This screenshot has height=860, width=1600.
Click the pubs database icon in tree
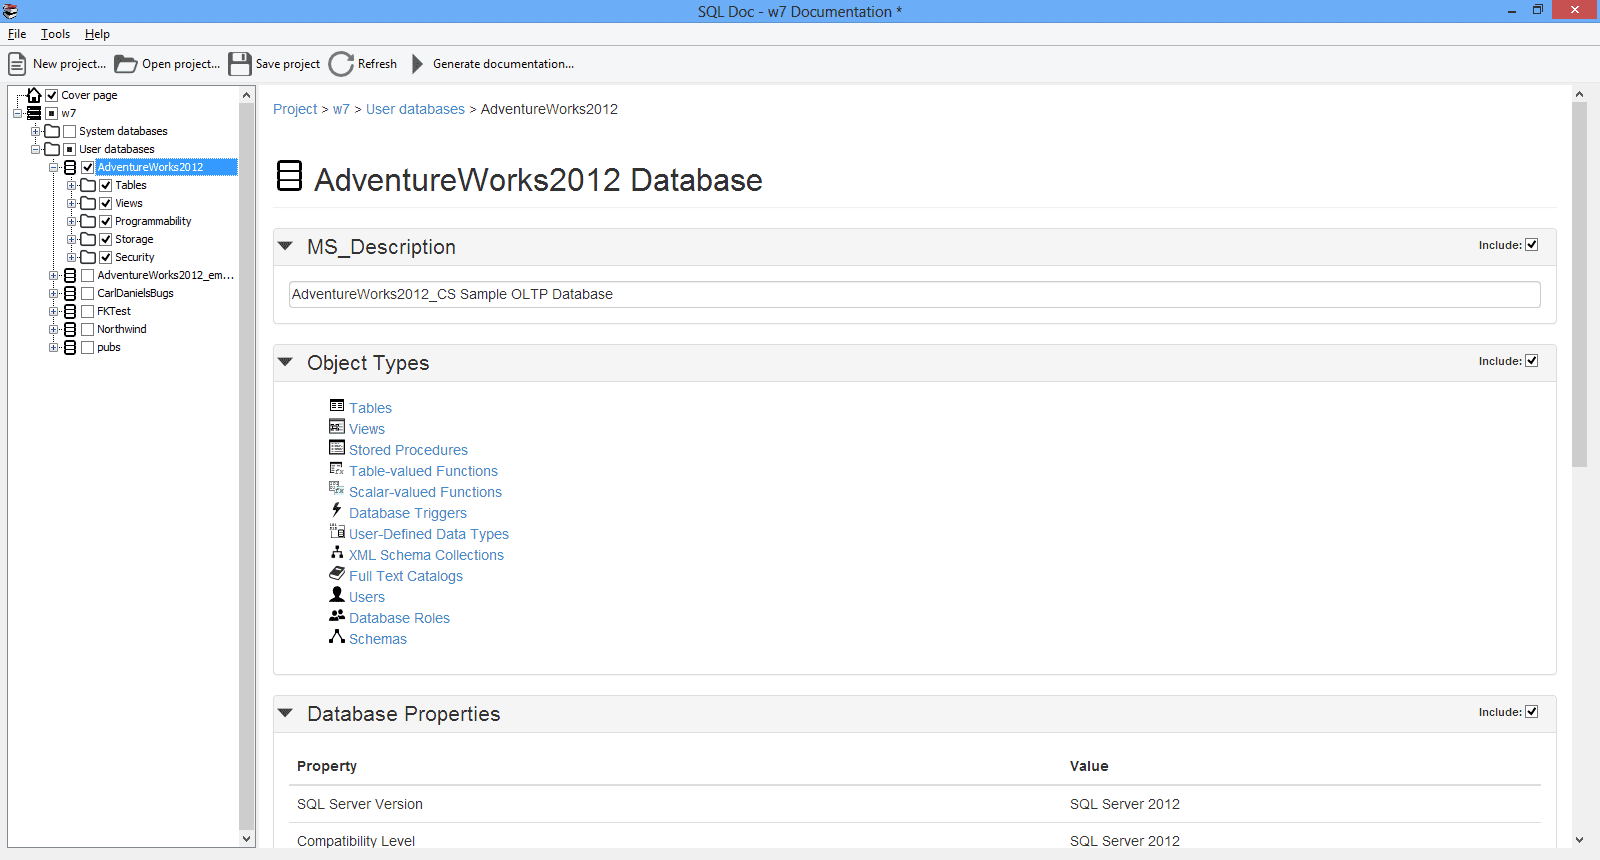click(x=70, y=347)
